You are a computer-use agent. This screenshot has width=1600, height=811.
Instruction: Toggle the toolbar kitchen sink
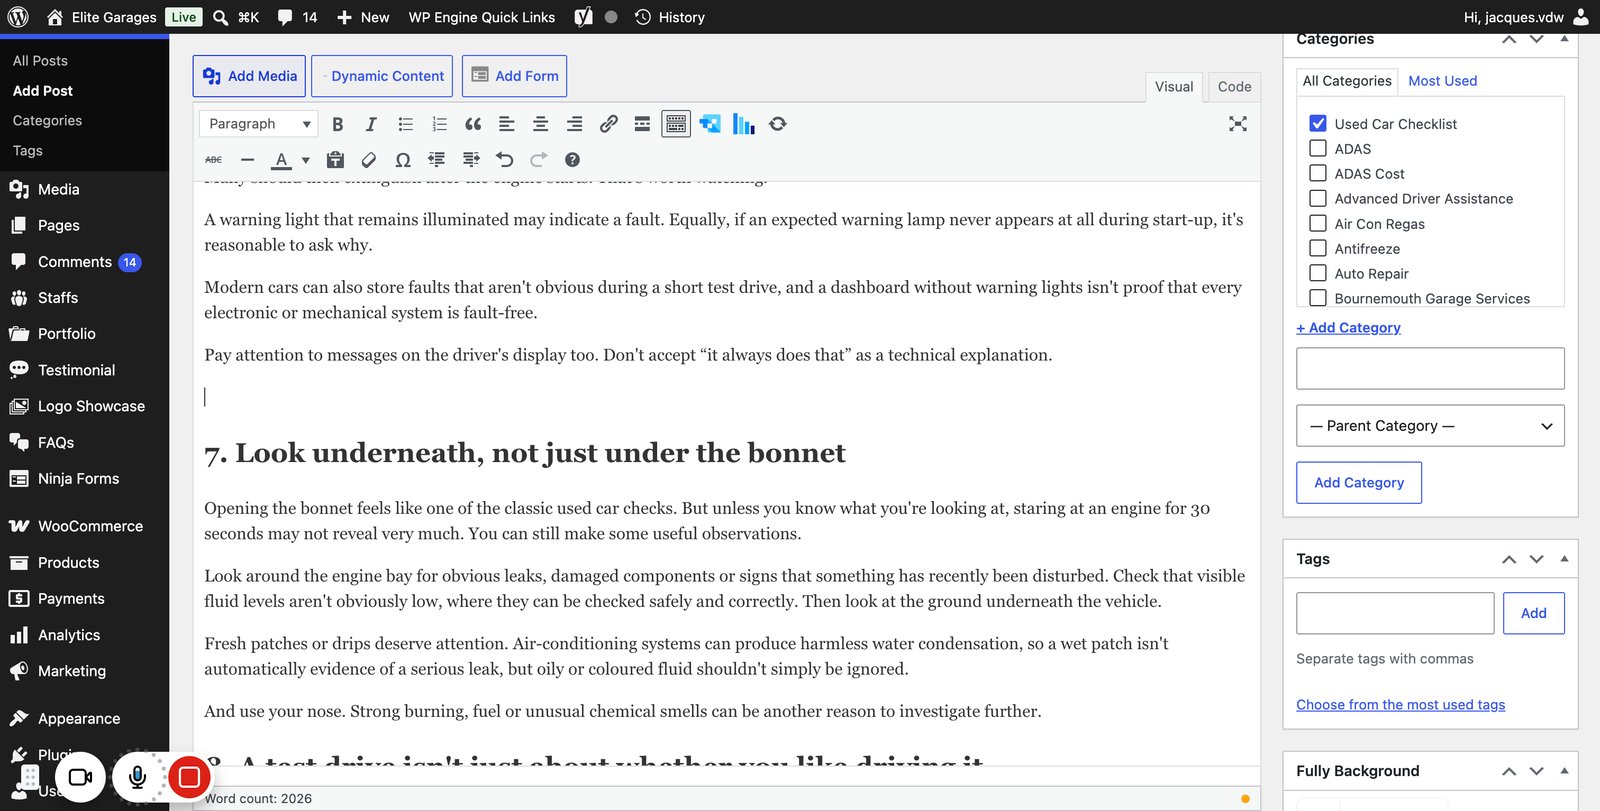pos(676,124)
